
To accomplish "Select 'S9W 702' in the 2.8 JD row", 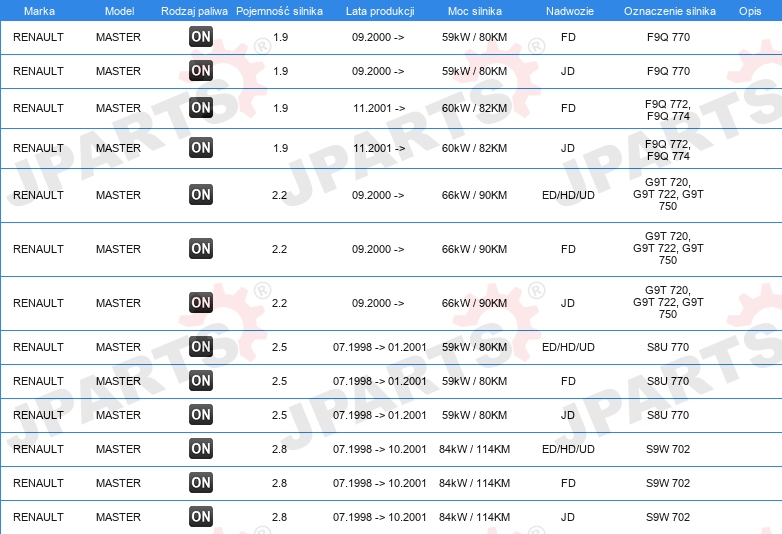I will (x=668, y=517).
